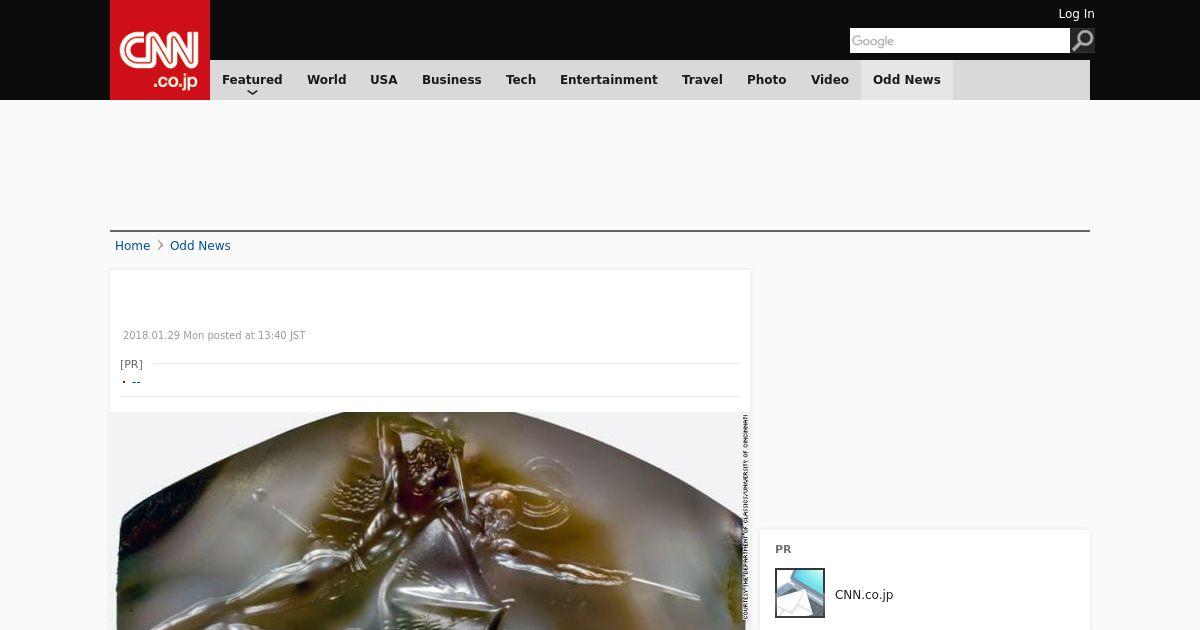Expand the Featured menu chevron
The width and height of the screenshot is (1200, 630).
(252, 92)
